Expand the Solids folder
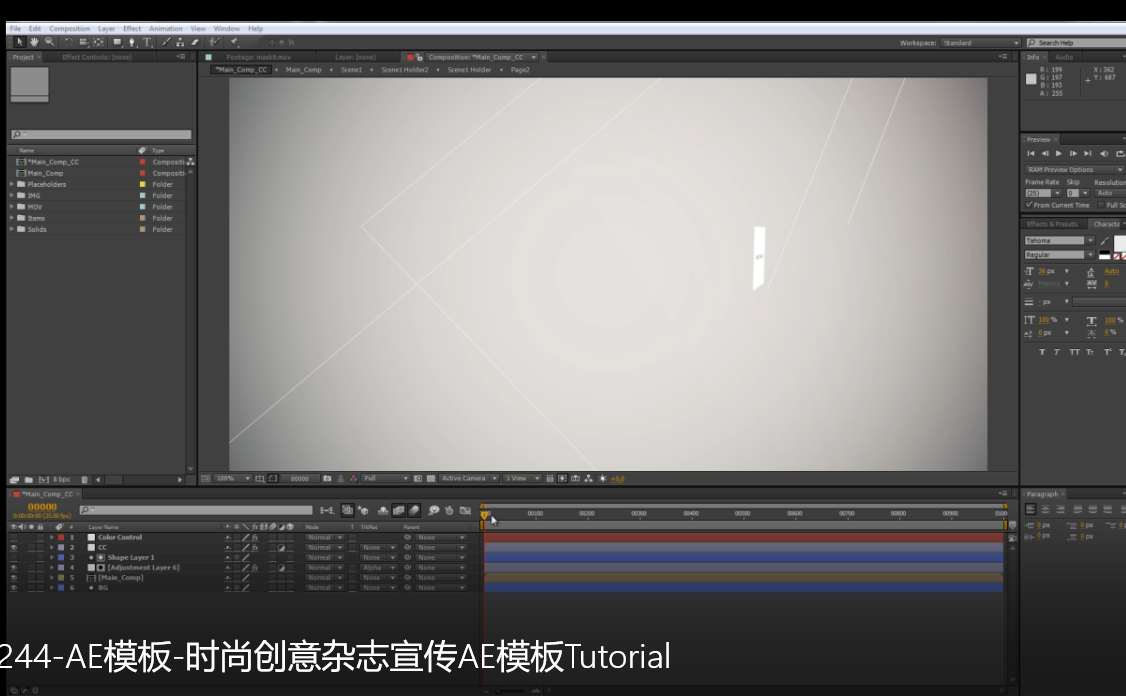Viewport: 1126px width, 696px height. (11, 229)
